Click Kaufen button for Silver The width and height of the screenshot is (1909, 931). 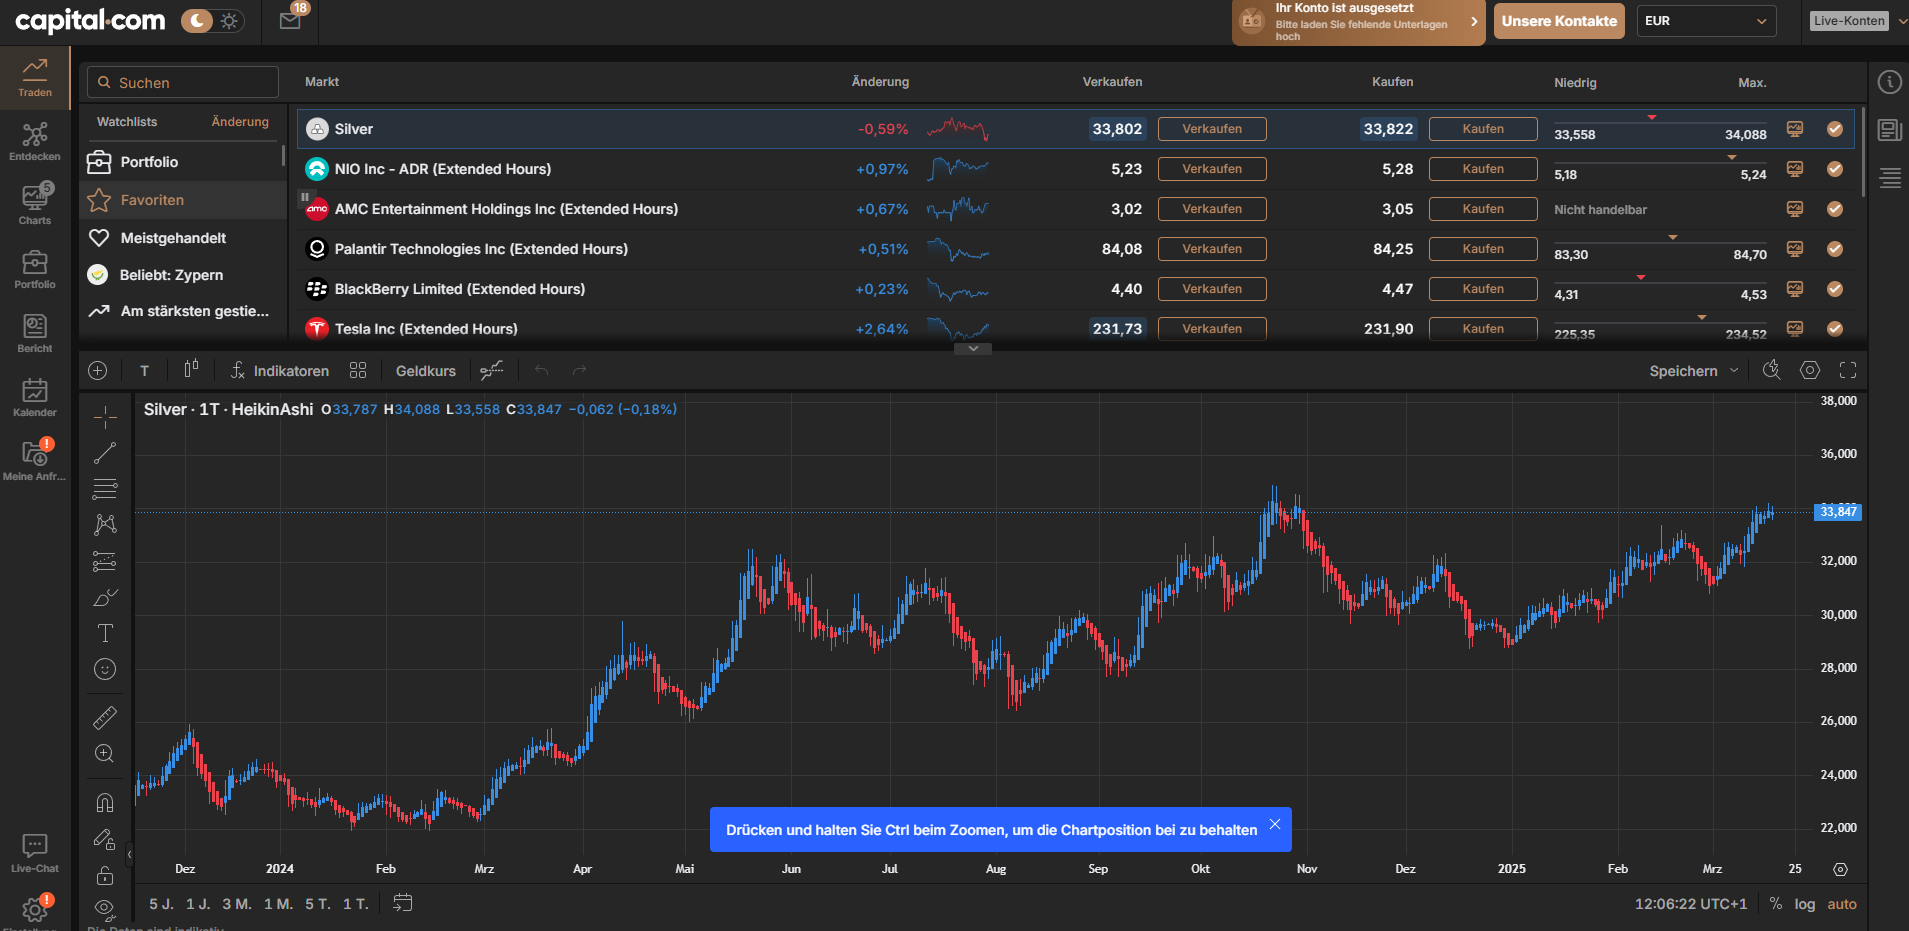pos(1483,129)
